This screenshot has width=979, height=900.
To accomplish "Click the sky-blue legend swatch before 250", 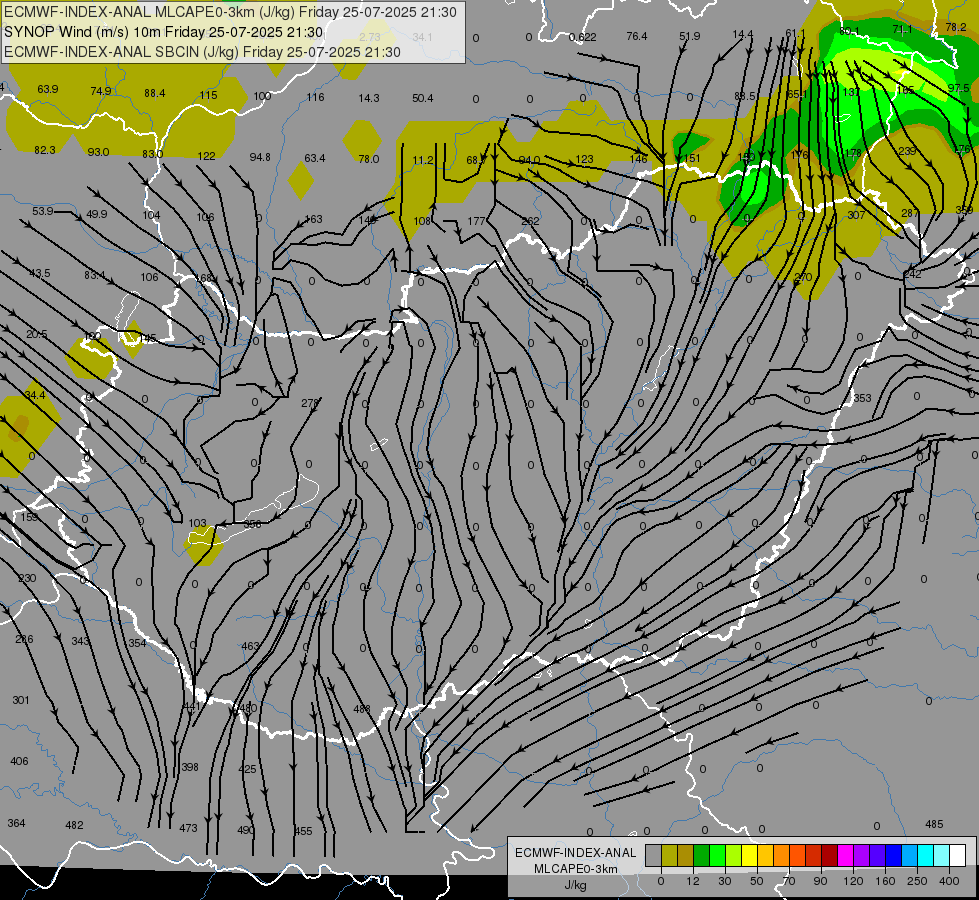I will click(x=910, y=856).
